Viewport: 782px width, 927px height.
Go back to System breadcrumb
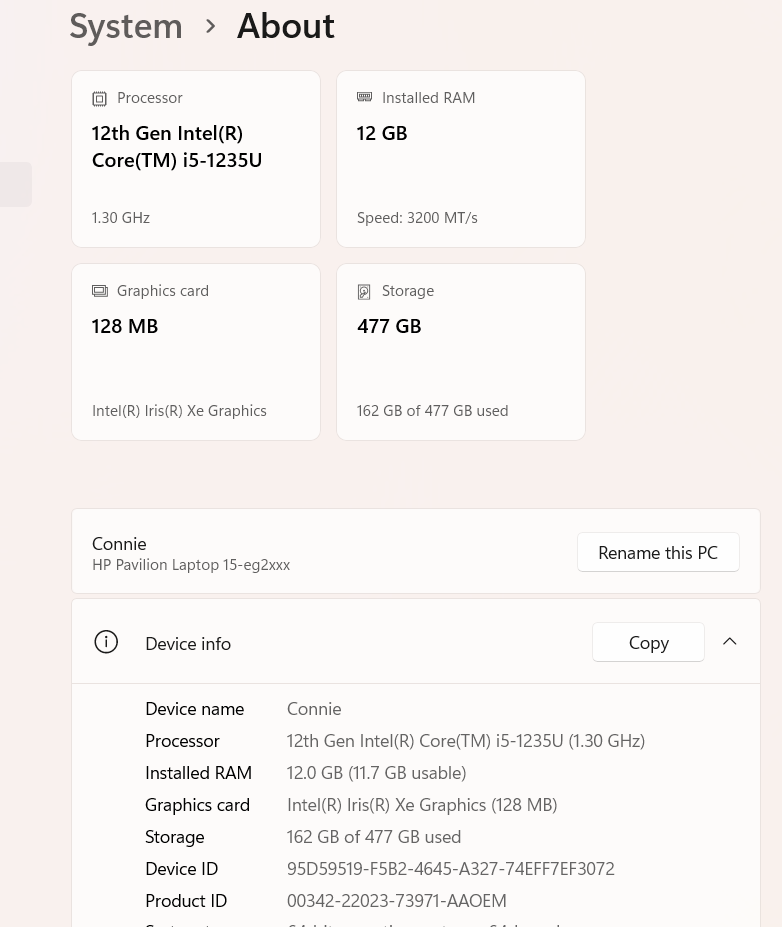click(126, 27)
